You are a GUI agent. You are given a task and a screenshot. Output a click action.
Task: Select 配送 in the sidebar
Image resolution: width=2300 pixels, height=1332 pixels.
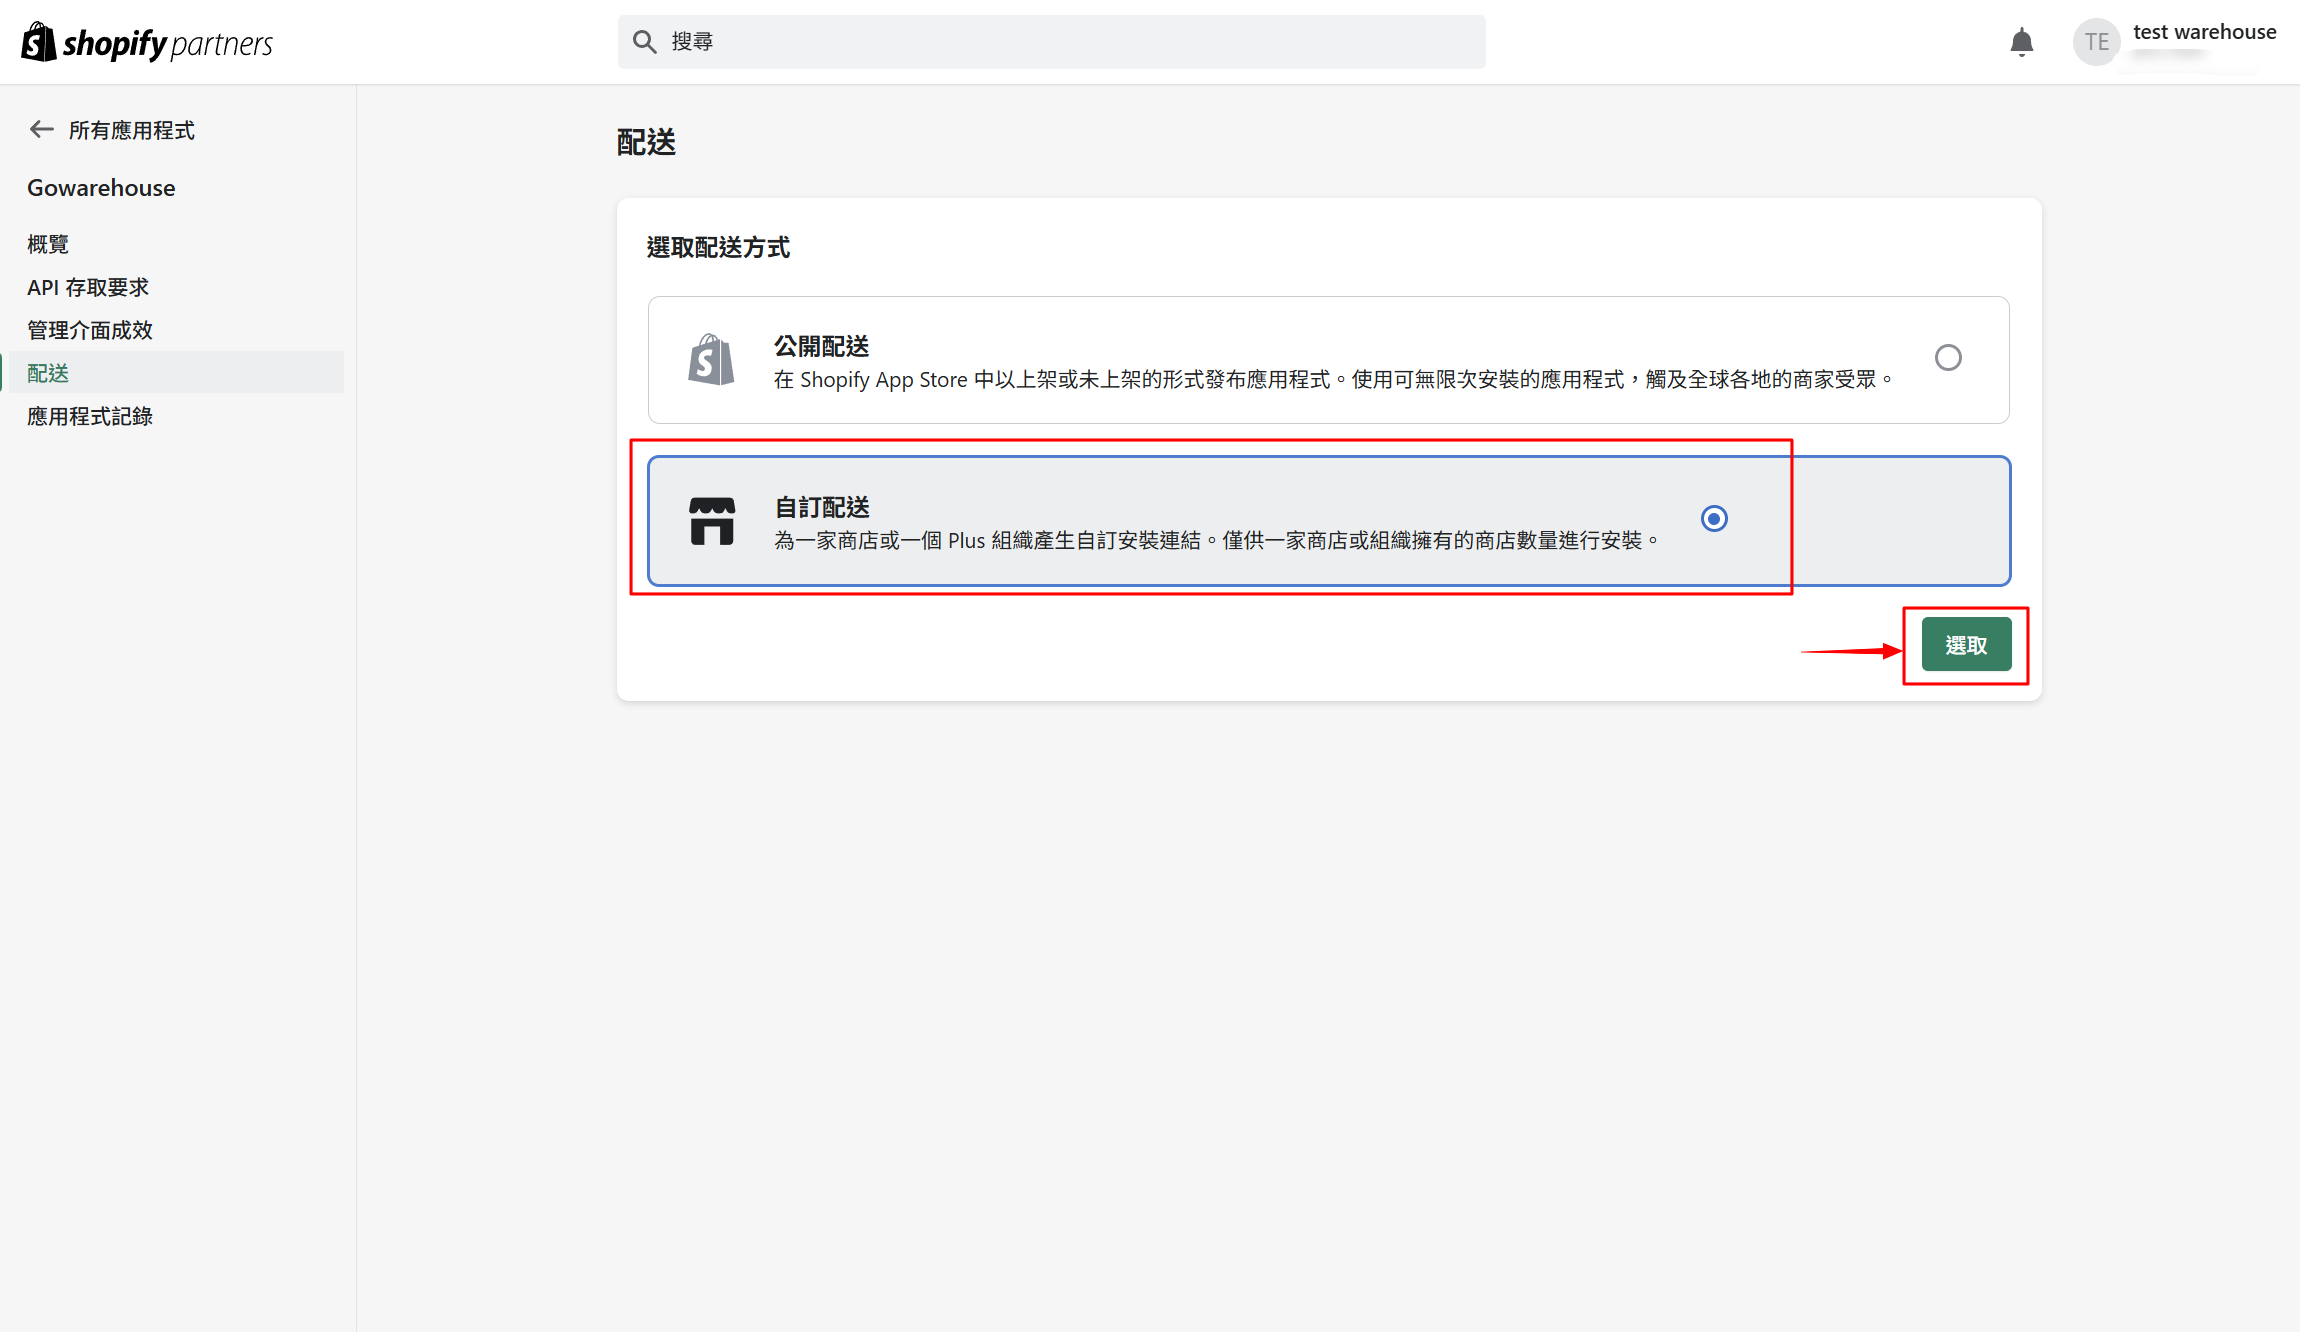pyautogui.click(x=48, y=373)
